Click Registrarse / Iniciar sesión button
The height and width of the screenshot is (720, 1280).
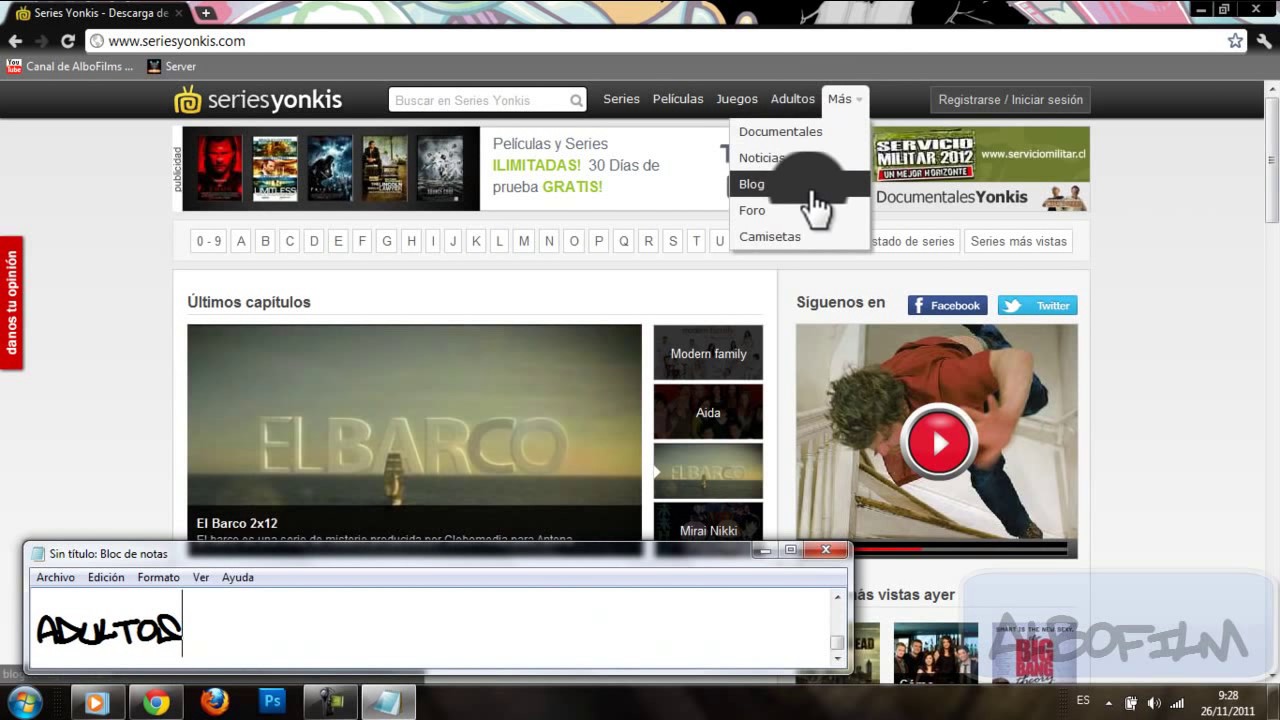click(x=1010, y=100)
